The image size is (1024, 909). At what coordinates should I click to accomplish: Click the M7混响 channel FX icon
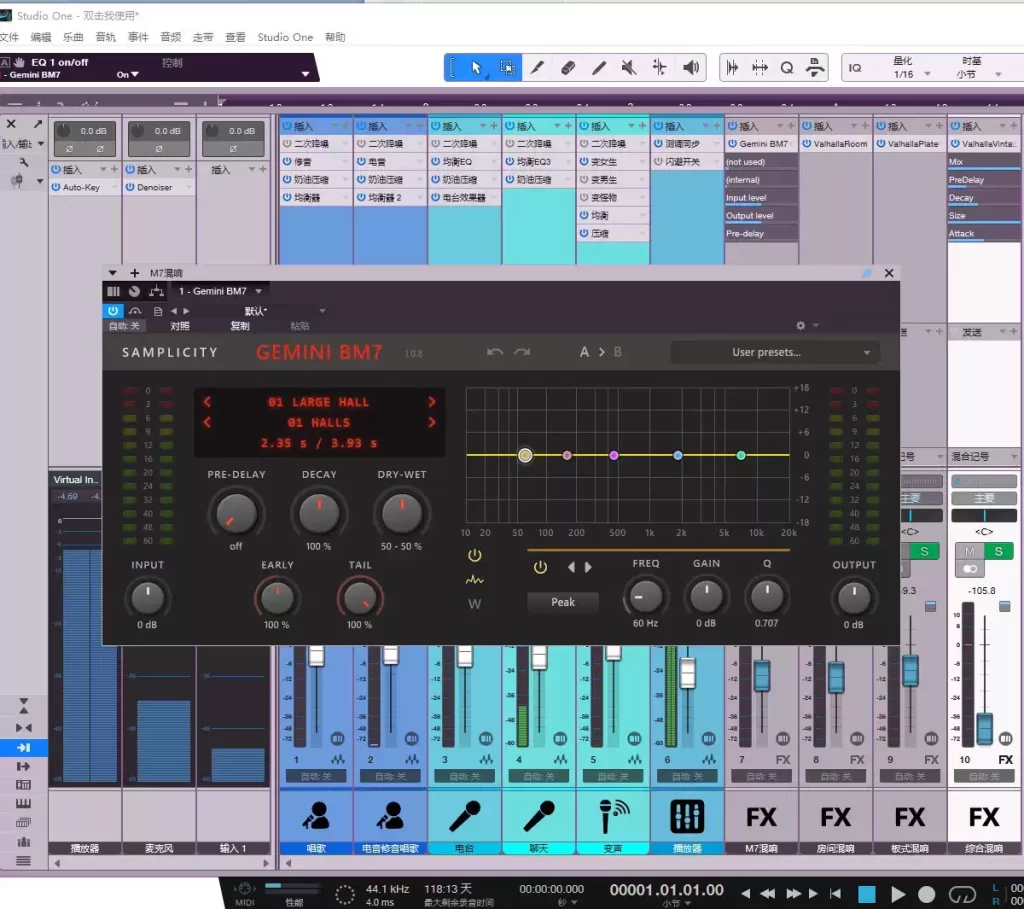click(761, 817)
